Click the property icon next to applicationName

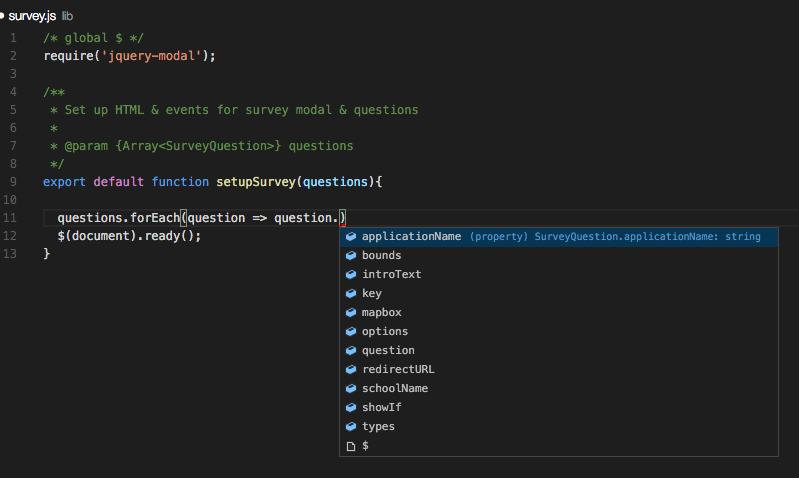(351, 237)
